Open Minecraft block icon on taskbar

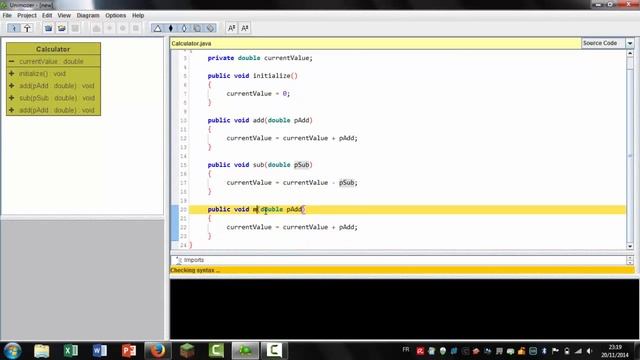(187, 351)
